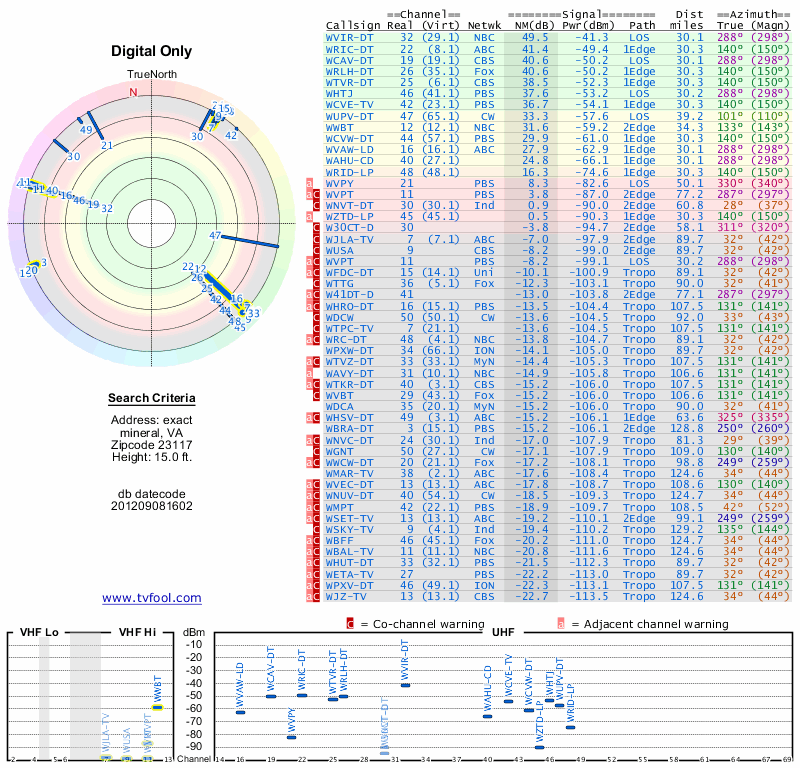Click the NM(dB) column header
The height and width of the screenshot is (768, 800).
pos(534,26)
